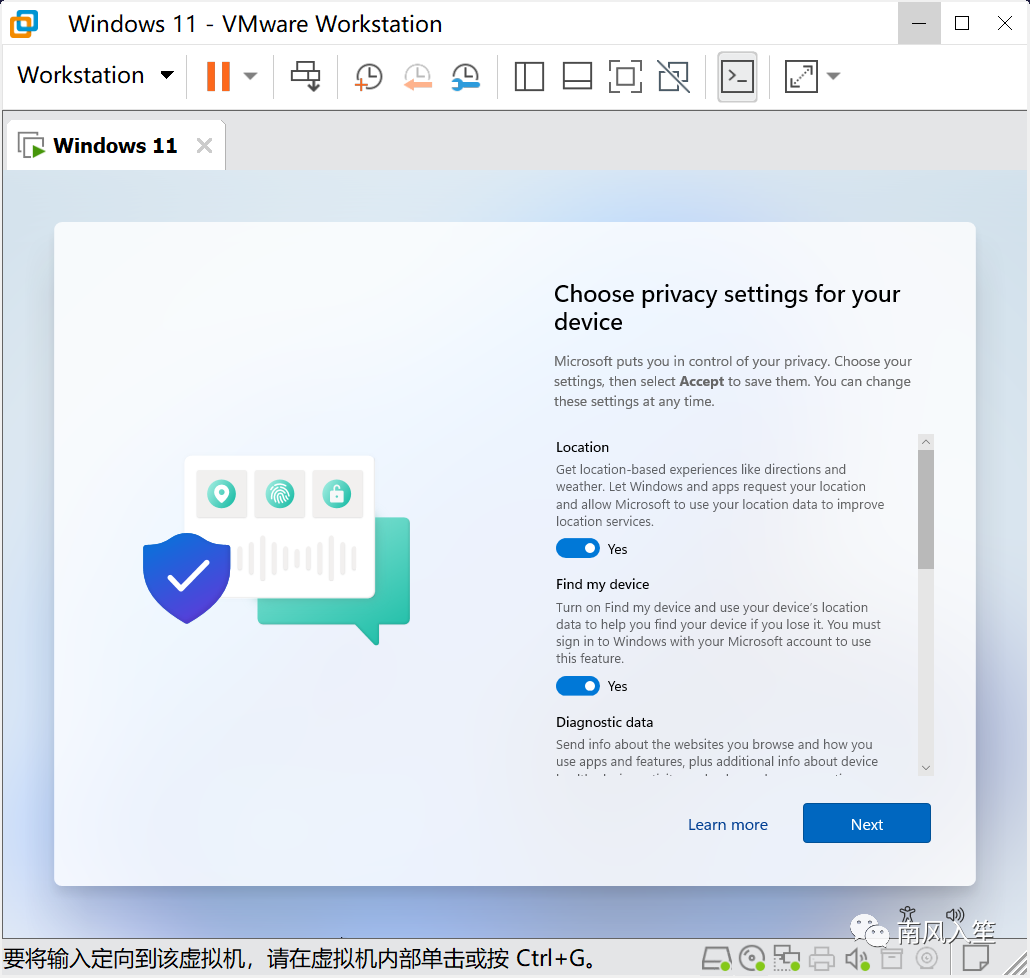This screenshot has height=978, width=1030.
Task: Click the sound card status icon
Action: coord(857,959)
